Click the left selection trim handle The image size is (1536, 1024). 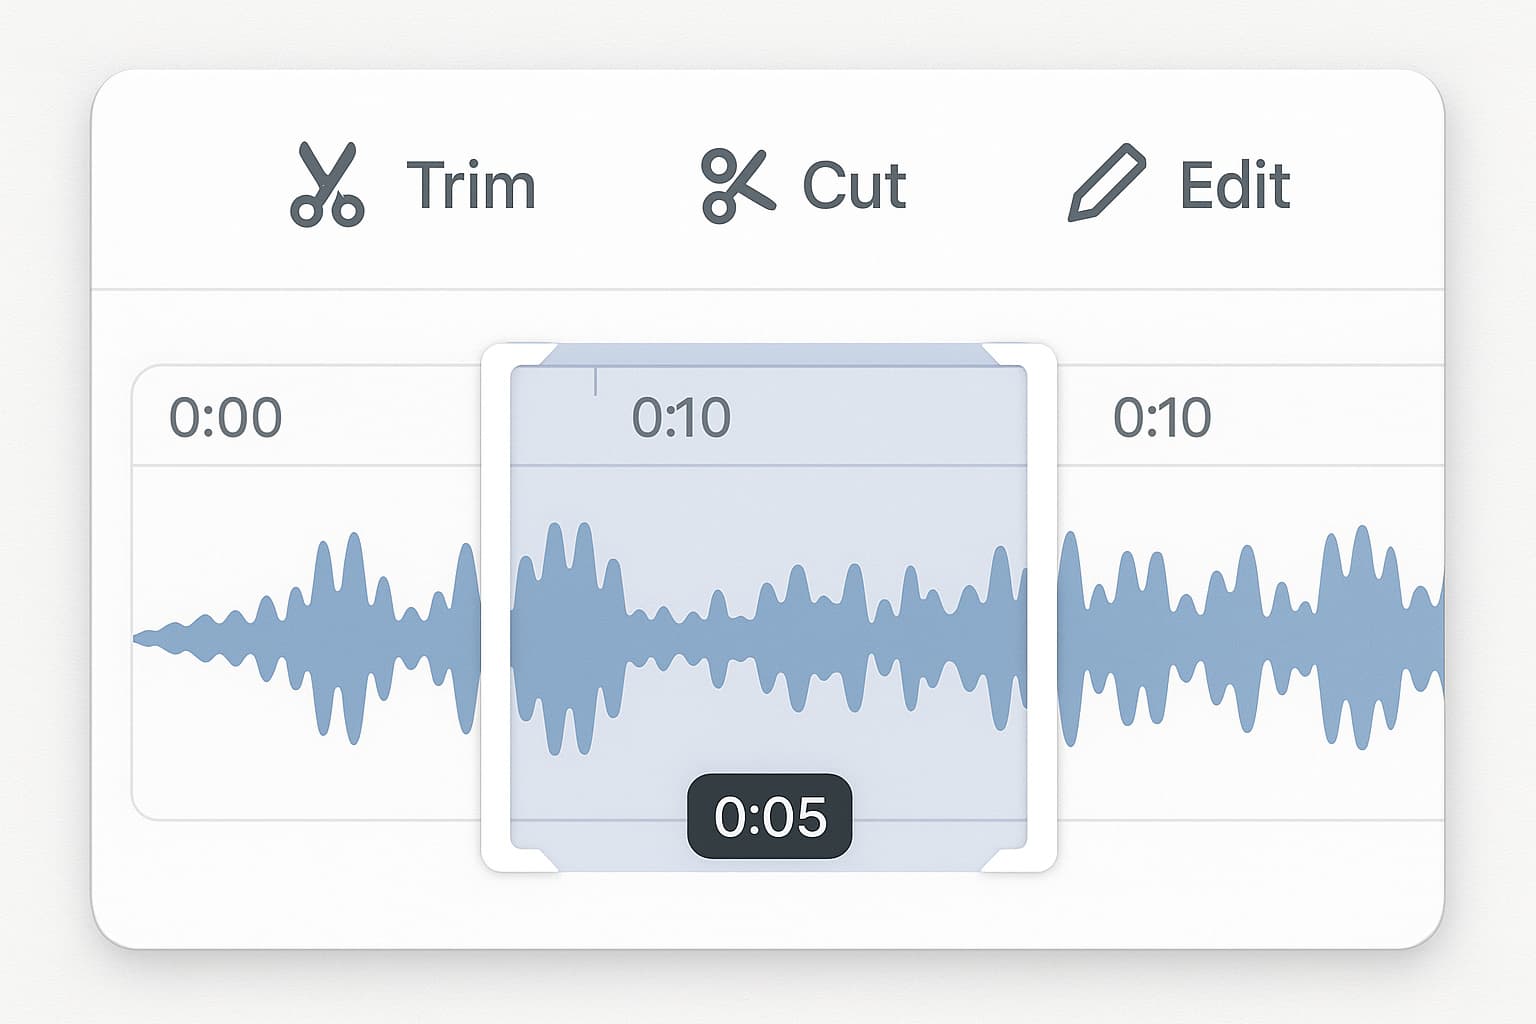pos(495,608)
